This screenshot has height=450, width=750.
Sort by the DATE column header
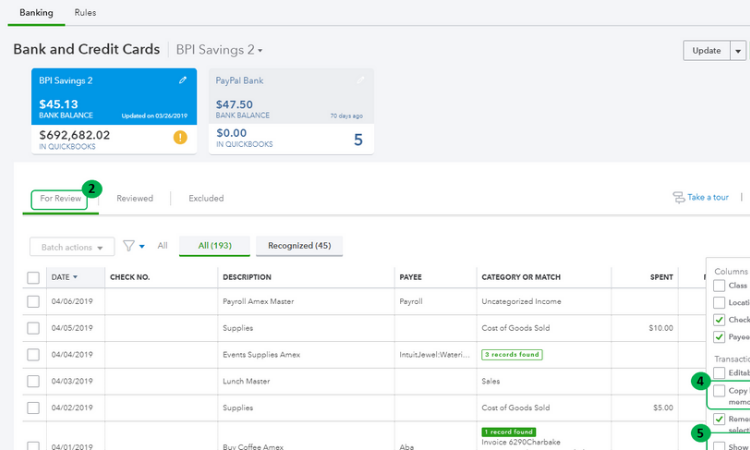pyautogui.click(x=64, y=277)
